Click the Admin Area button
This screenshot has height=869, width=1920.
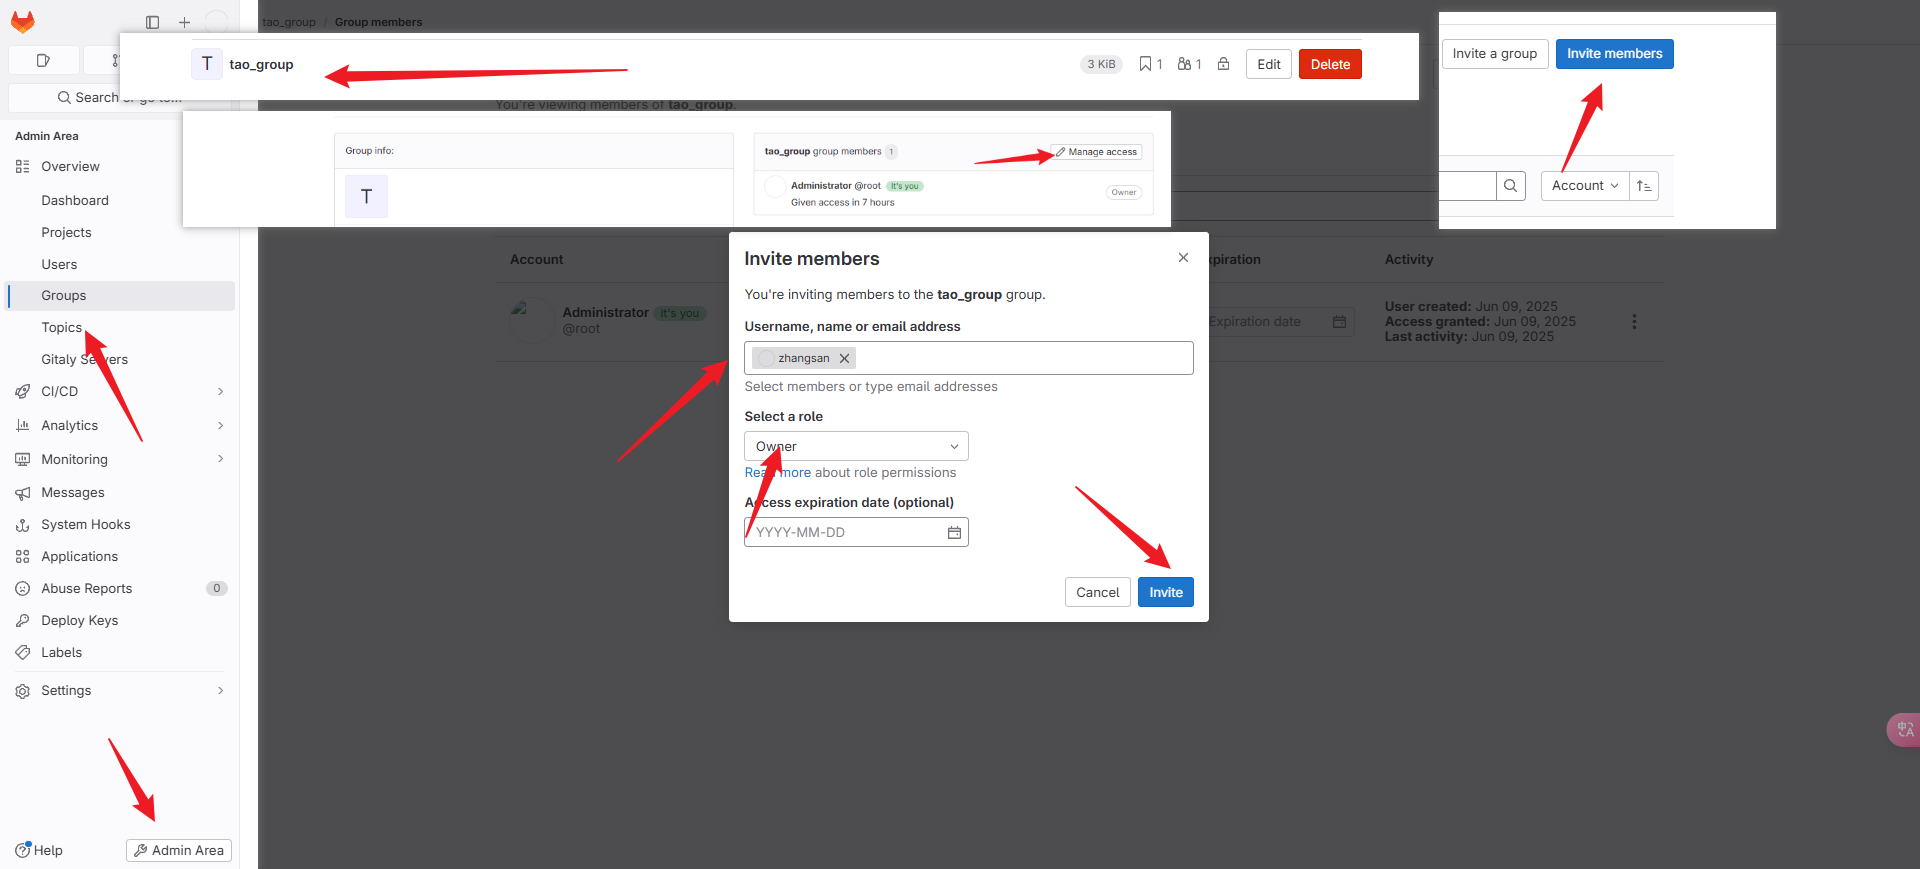point(179,850)
